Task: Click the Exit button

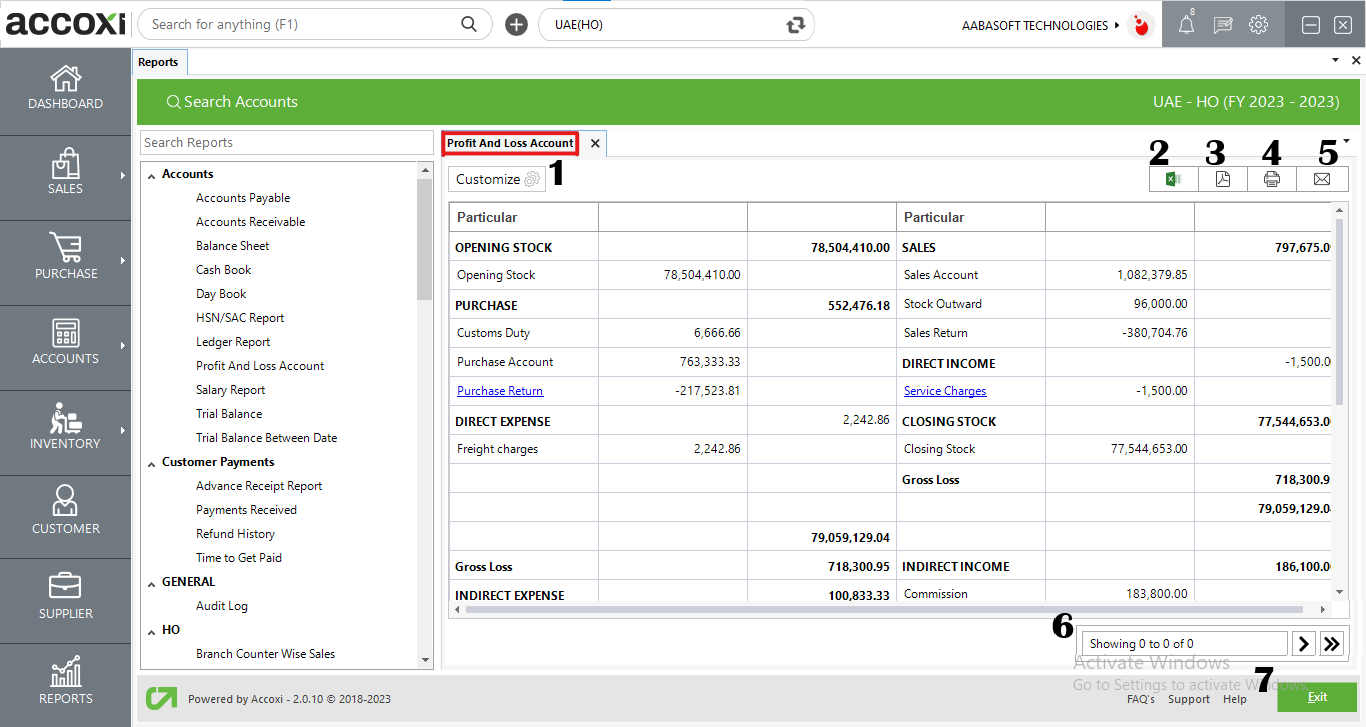Action: click(1317, 697)
